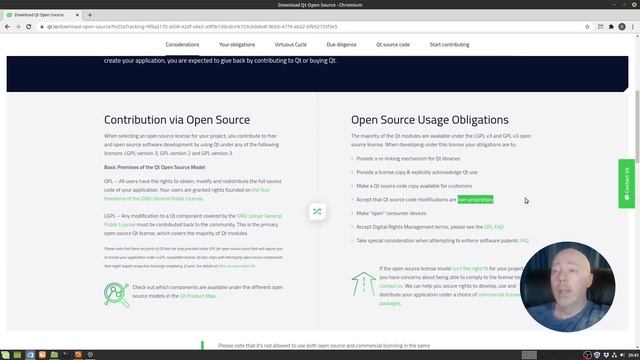This screenshot has width=640, height=360.
Task: Close the Download Qt Open Source tab
Action: coord(77,15)
